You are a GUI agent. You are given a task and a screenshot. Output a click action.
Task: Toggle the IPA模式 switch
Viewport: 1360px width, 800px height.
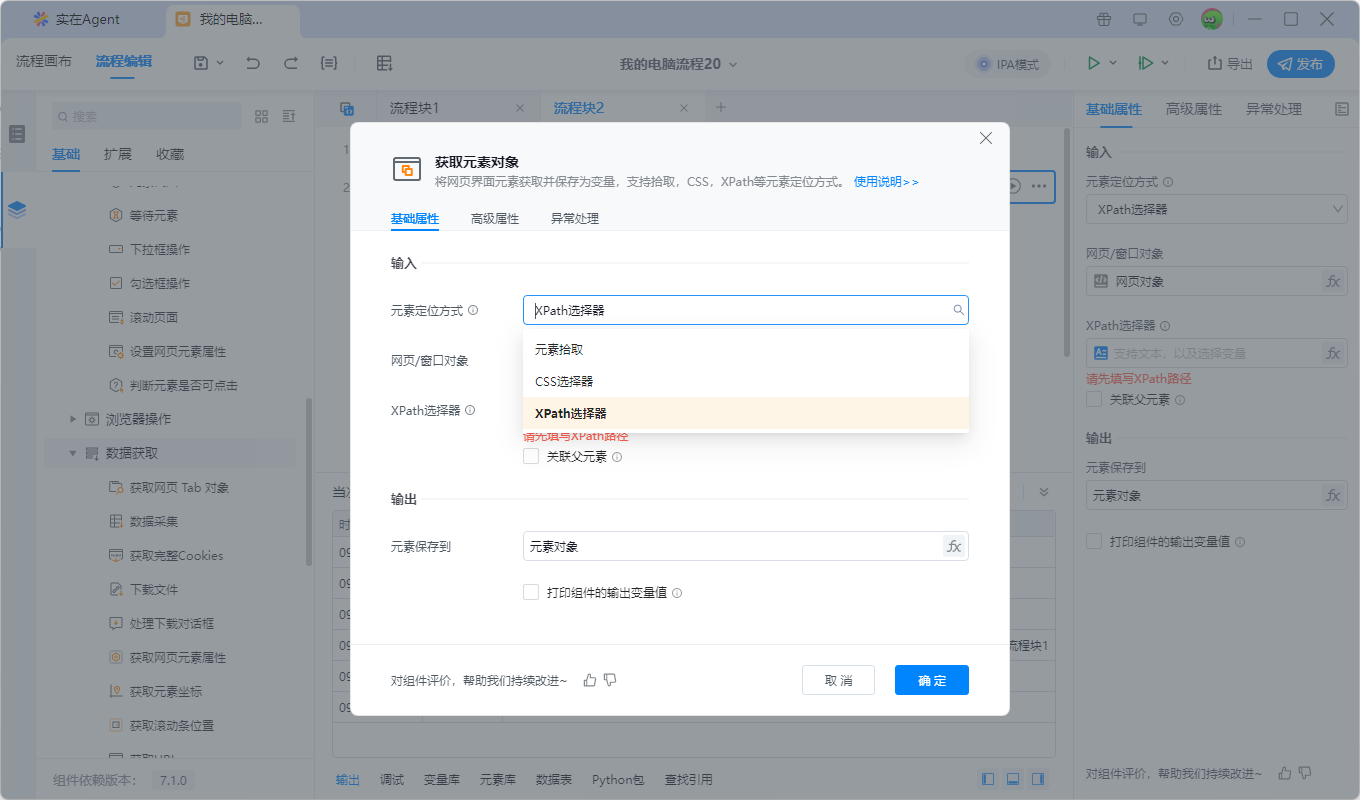(x=1008, y=64)
